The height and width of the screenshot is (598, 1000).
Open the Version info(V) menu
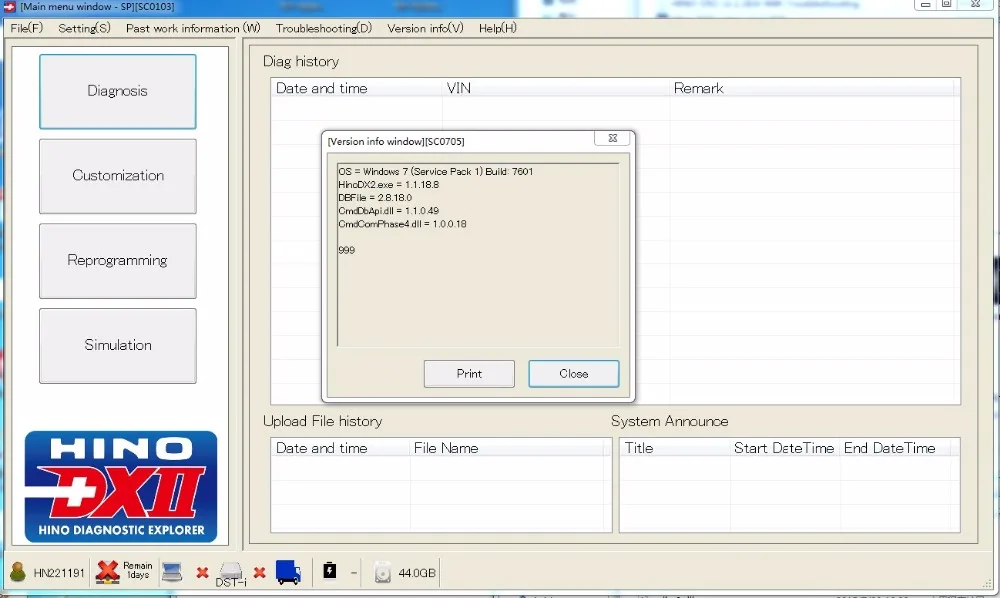pyautogui.click(x=425, y=28)
